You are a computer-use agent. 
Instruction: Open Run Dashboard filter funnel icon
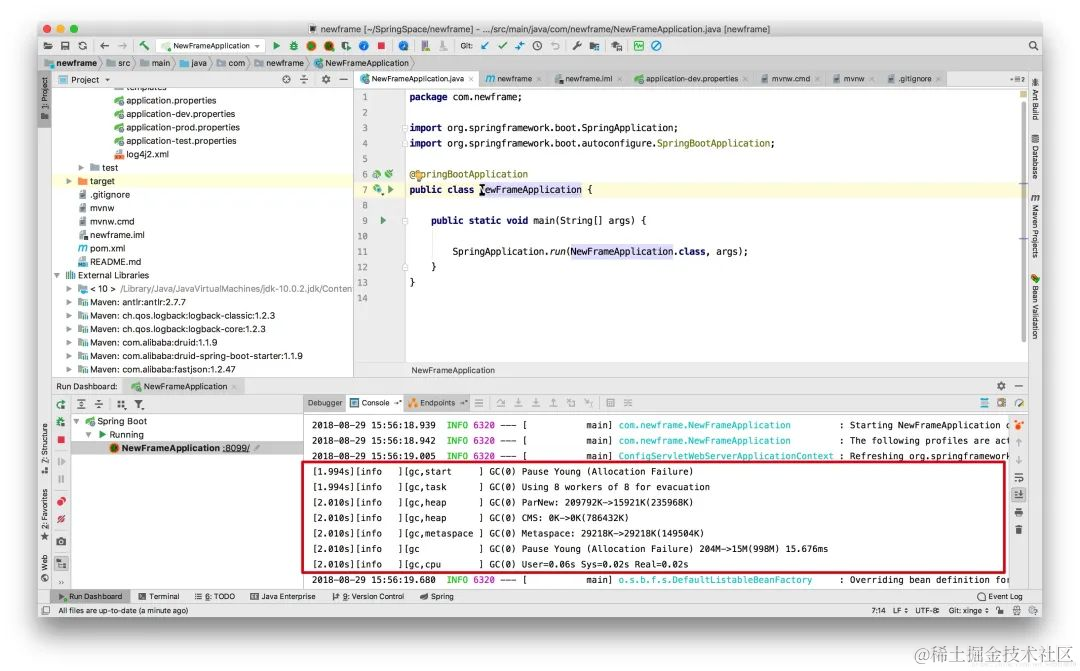(139, 404)
